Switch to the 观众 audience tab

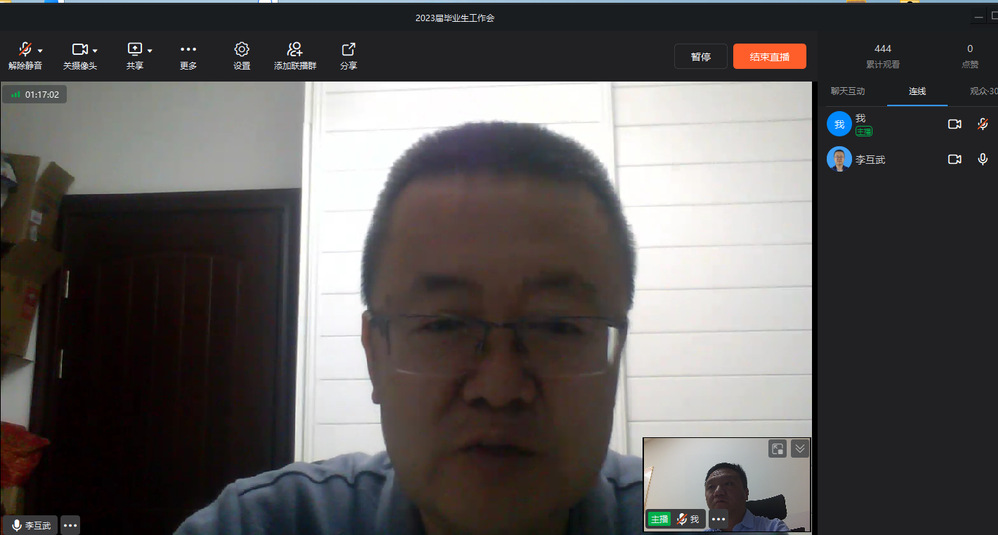click(983, 91)
